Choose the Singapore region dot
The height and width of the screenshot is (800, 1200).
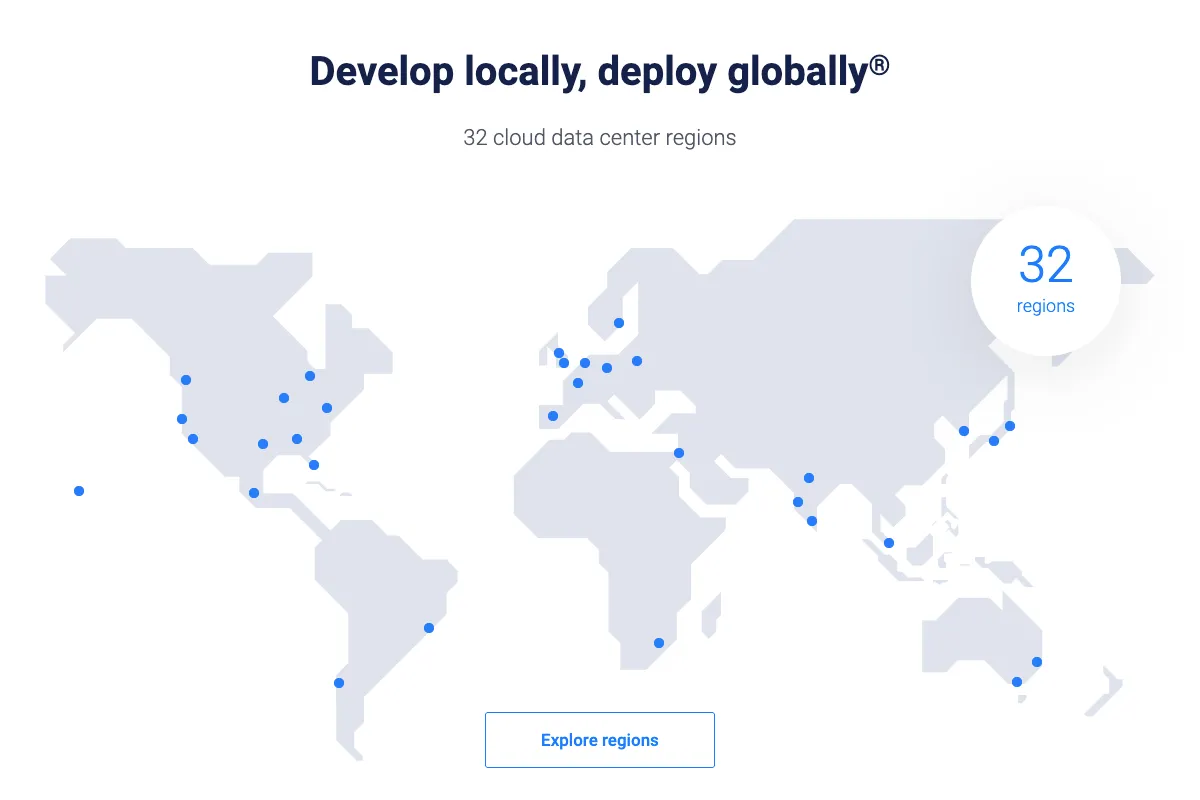pos(888,543)
